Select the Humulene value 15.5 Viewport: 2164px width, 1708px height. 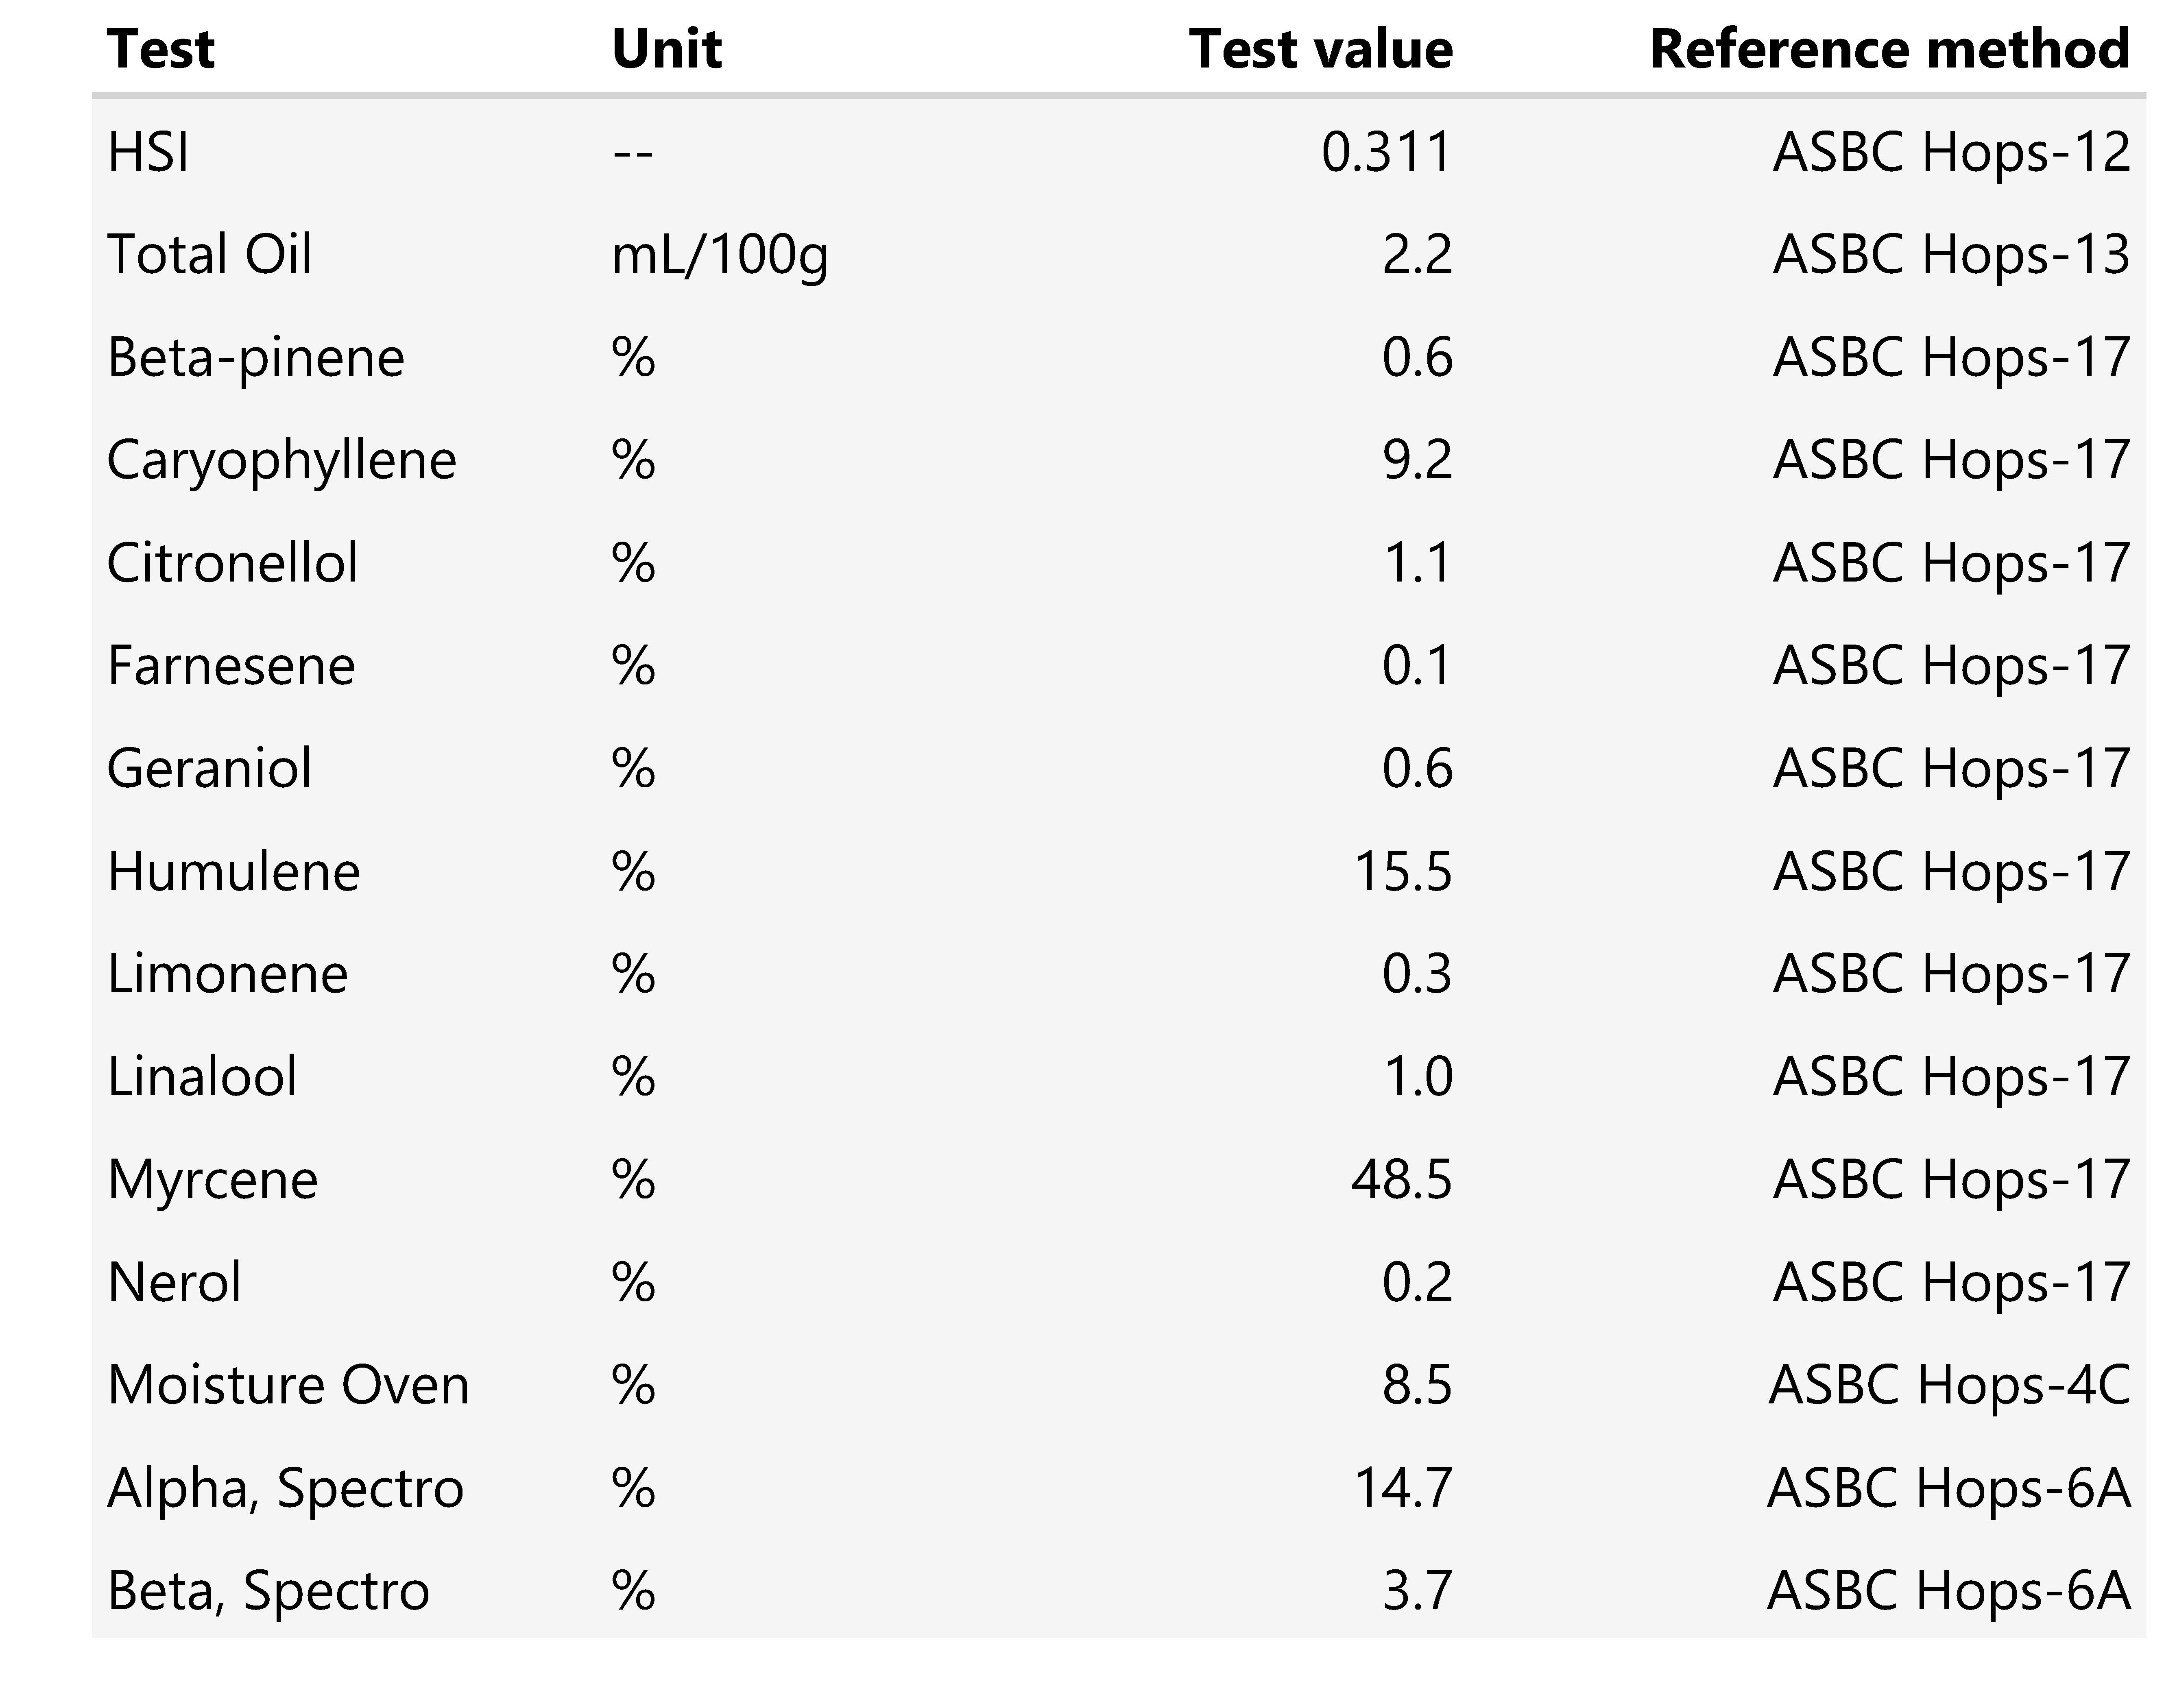(1402, 872)
